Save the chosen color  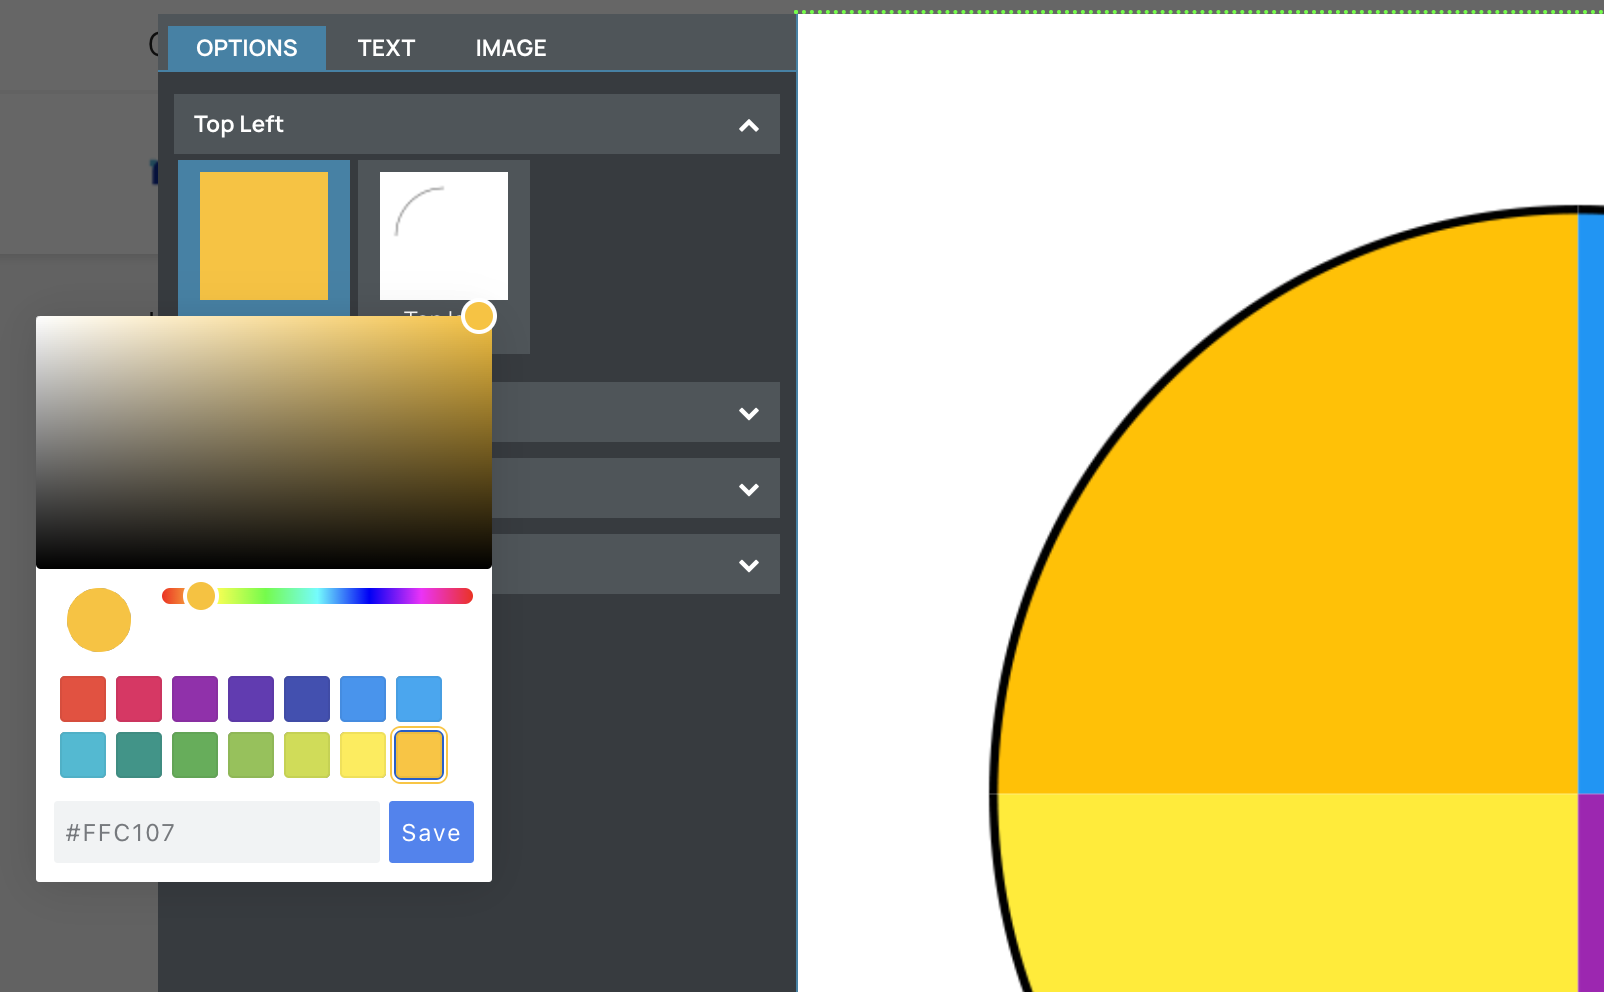pyautogui.click(x=431, y=832)
